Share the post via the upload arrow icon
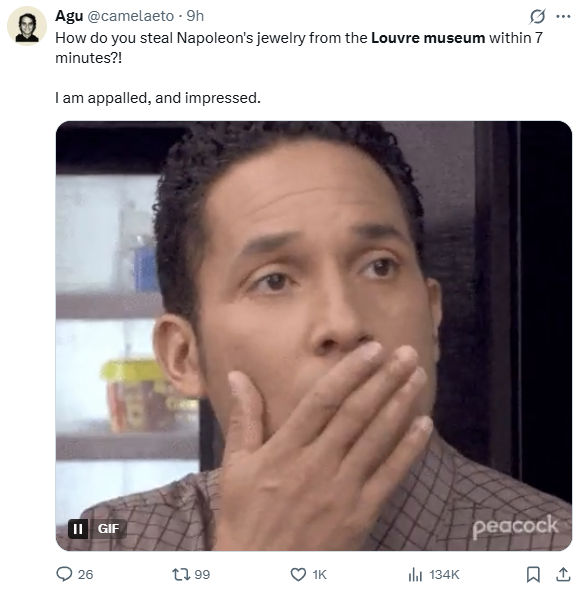 (x=563, y=574)
